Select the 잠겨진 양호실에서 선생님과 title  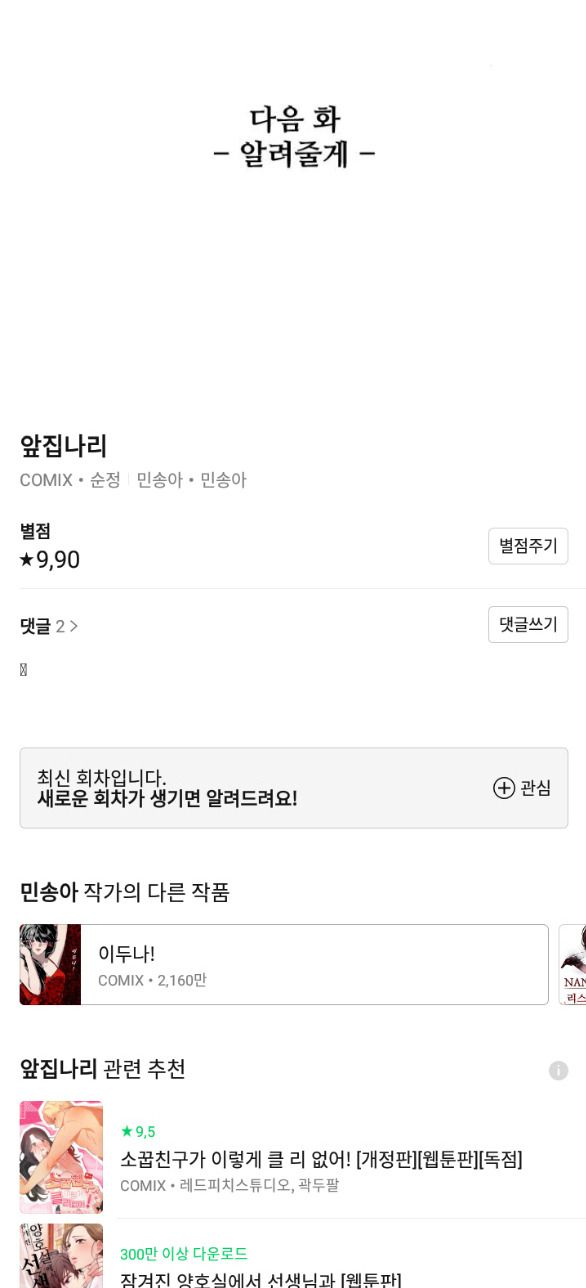point(260,1279)
